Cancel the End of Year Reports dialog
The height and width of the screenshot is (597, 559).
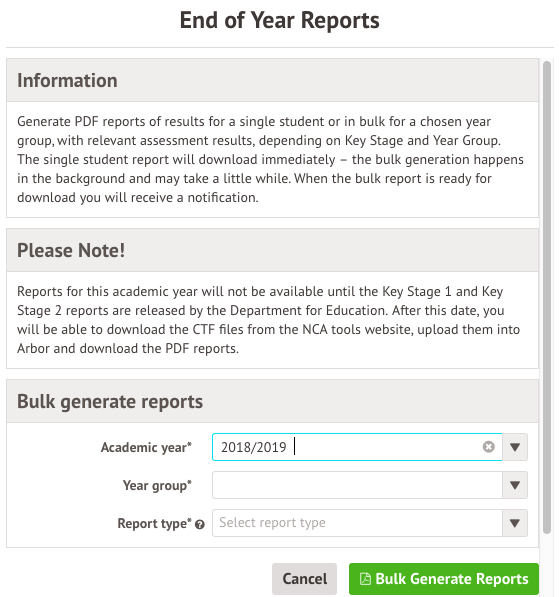pyautogui.click(x=304, y=579)
